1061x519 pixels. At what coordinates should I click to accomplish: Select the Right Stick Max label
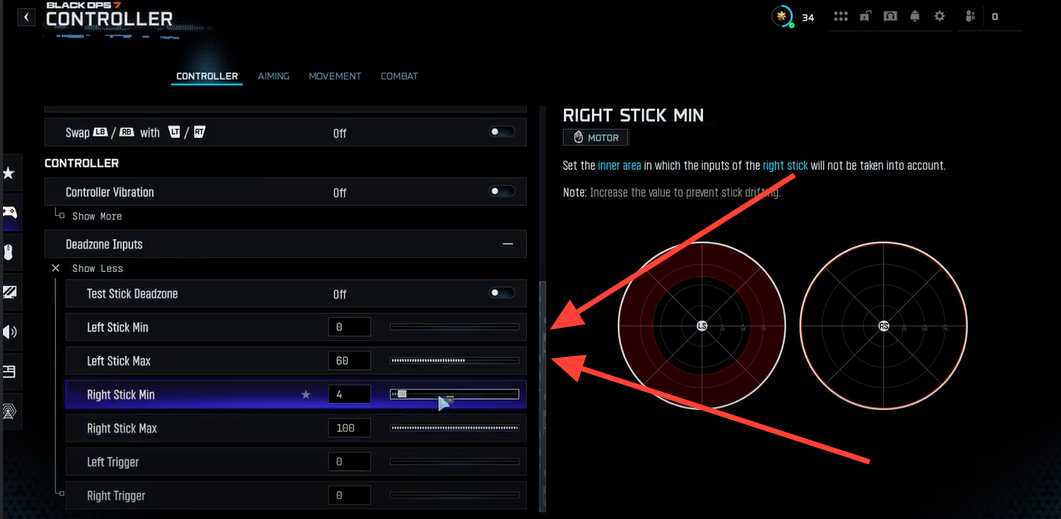[122, 428]
